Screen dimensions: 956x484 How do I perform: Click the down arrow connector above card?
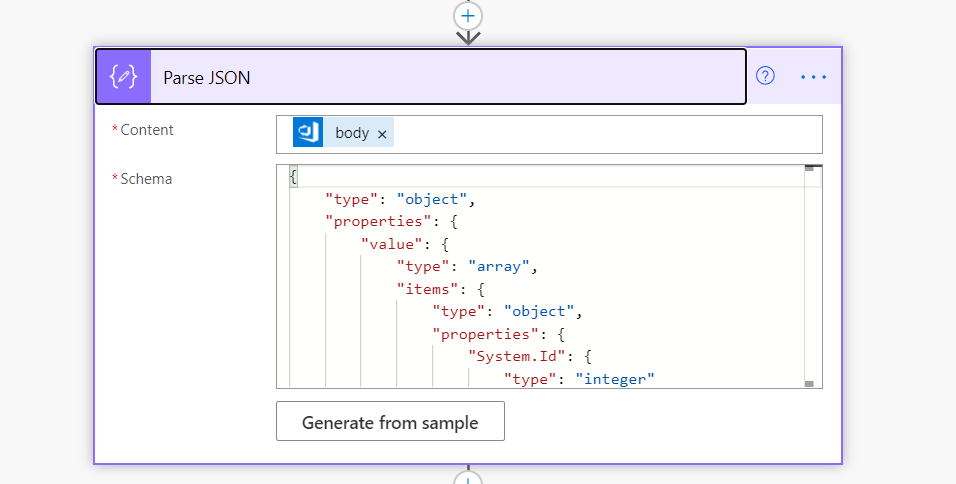[468, 38]
